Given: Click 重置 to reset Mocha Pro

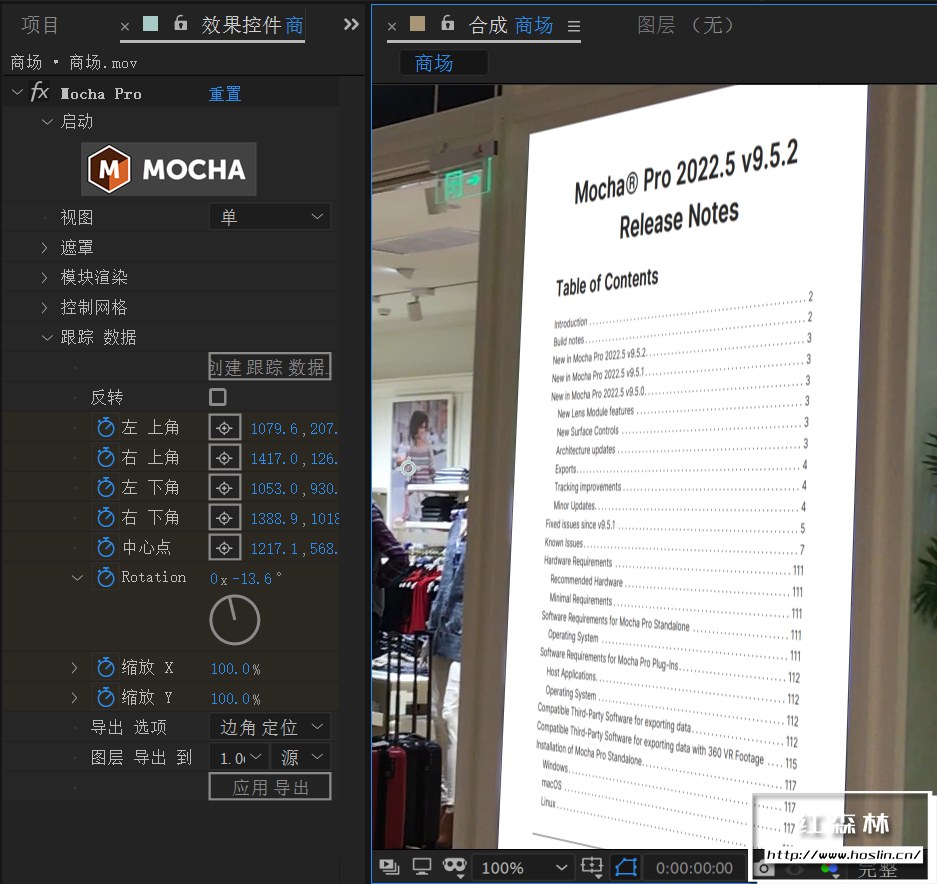Looking at the screenshot, I should pos(225,94).
